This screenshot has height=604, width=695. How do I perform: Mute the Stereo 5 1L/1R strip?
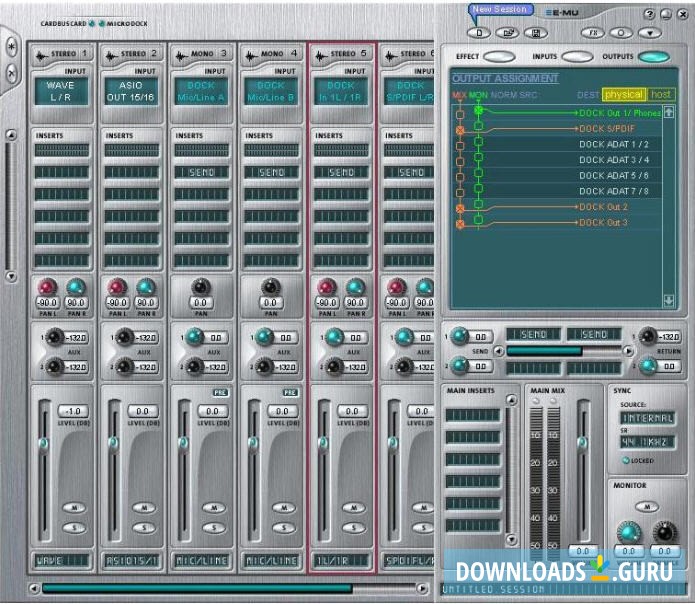tap(354, 507)
